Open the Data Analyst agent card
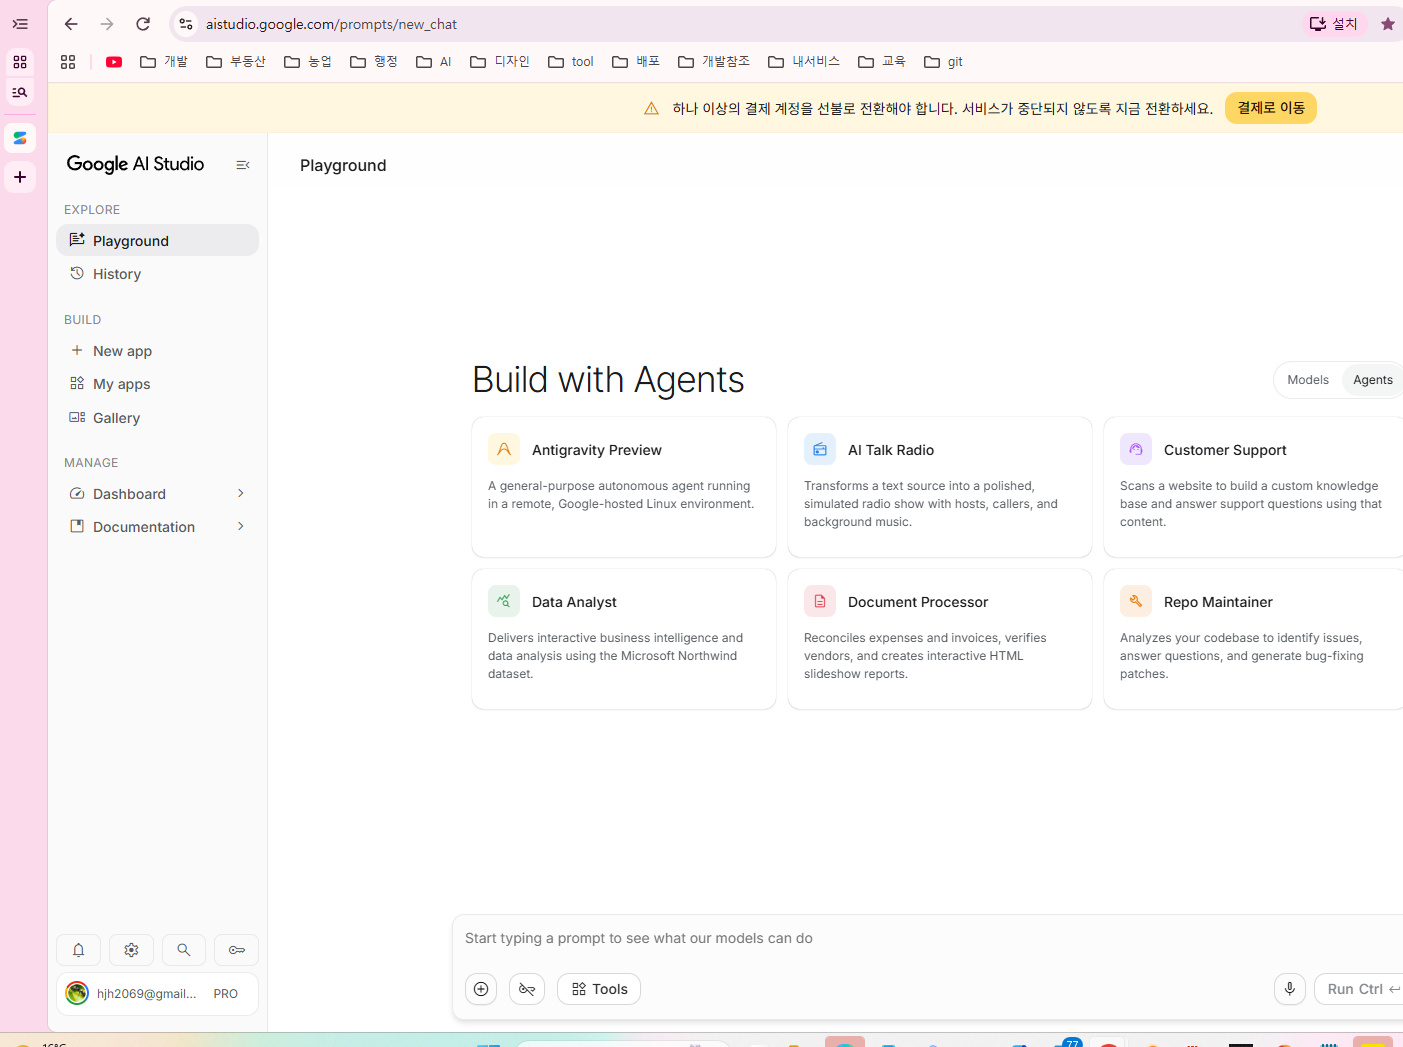This screenshot has height=1047, width=1403. point(624,639)
